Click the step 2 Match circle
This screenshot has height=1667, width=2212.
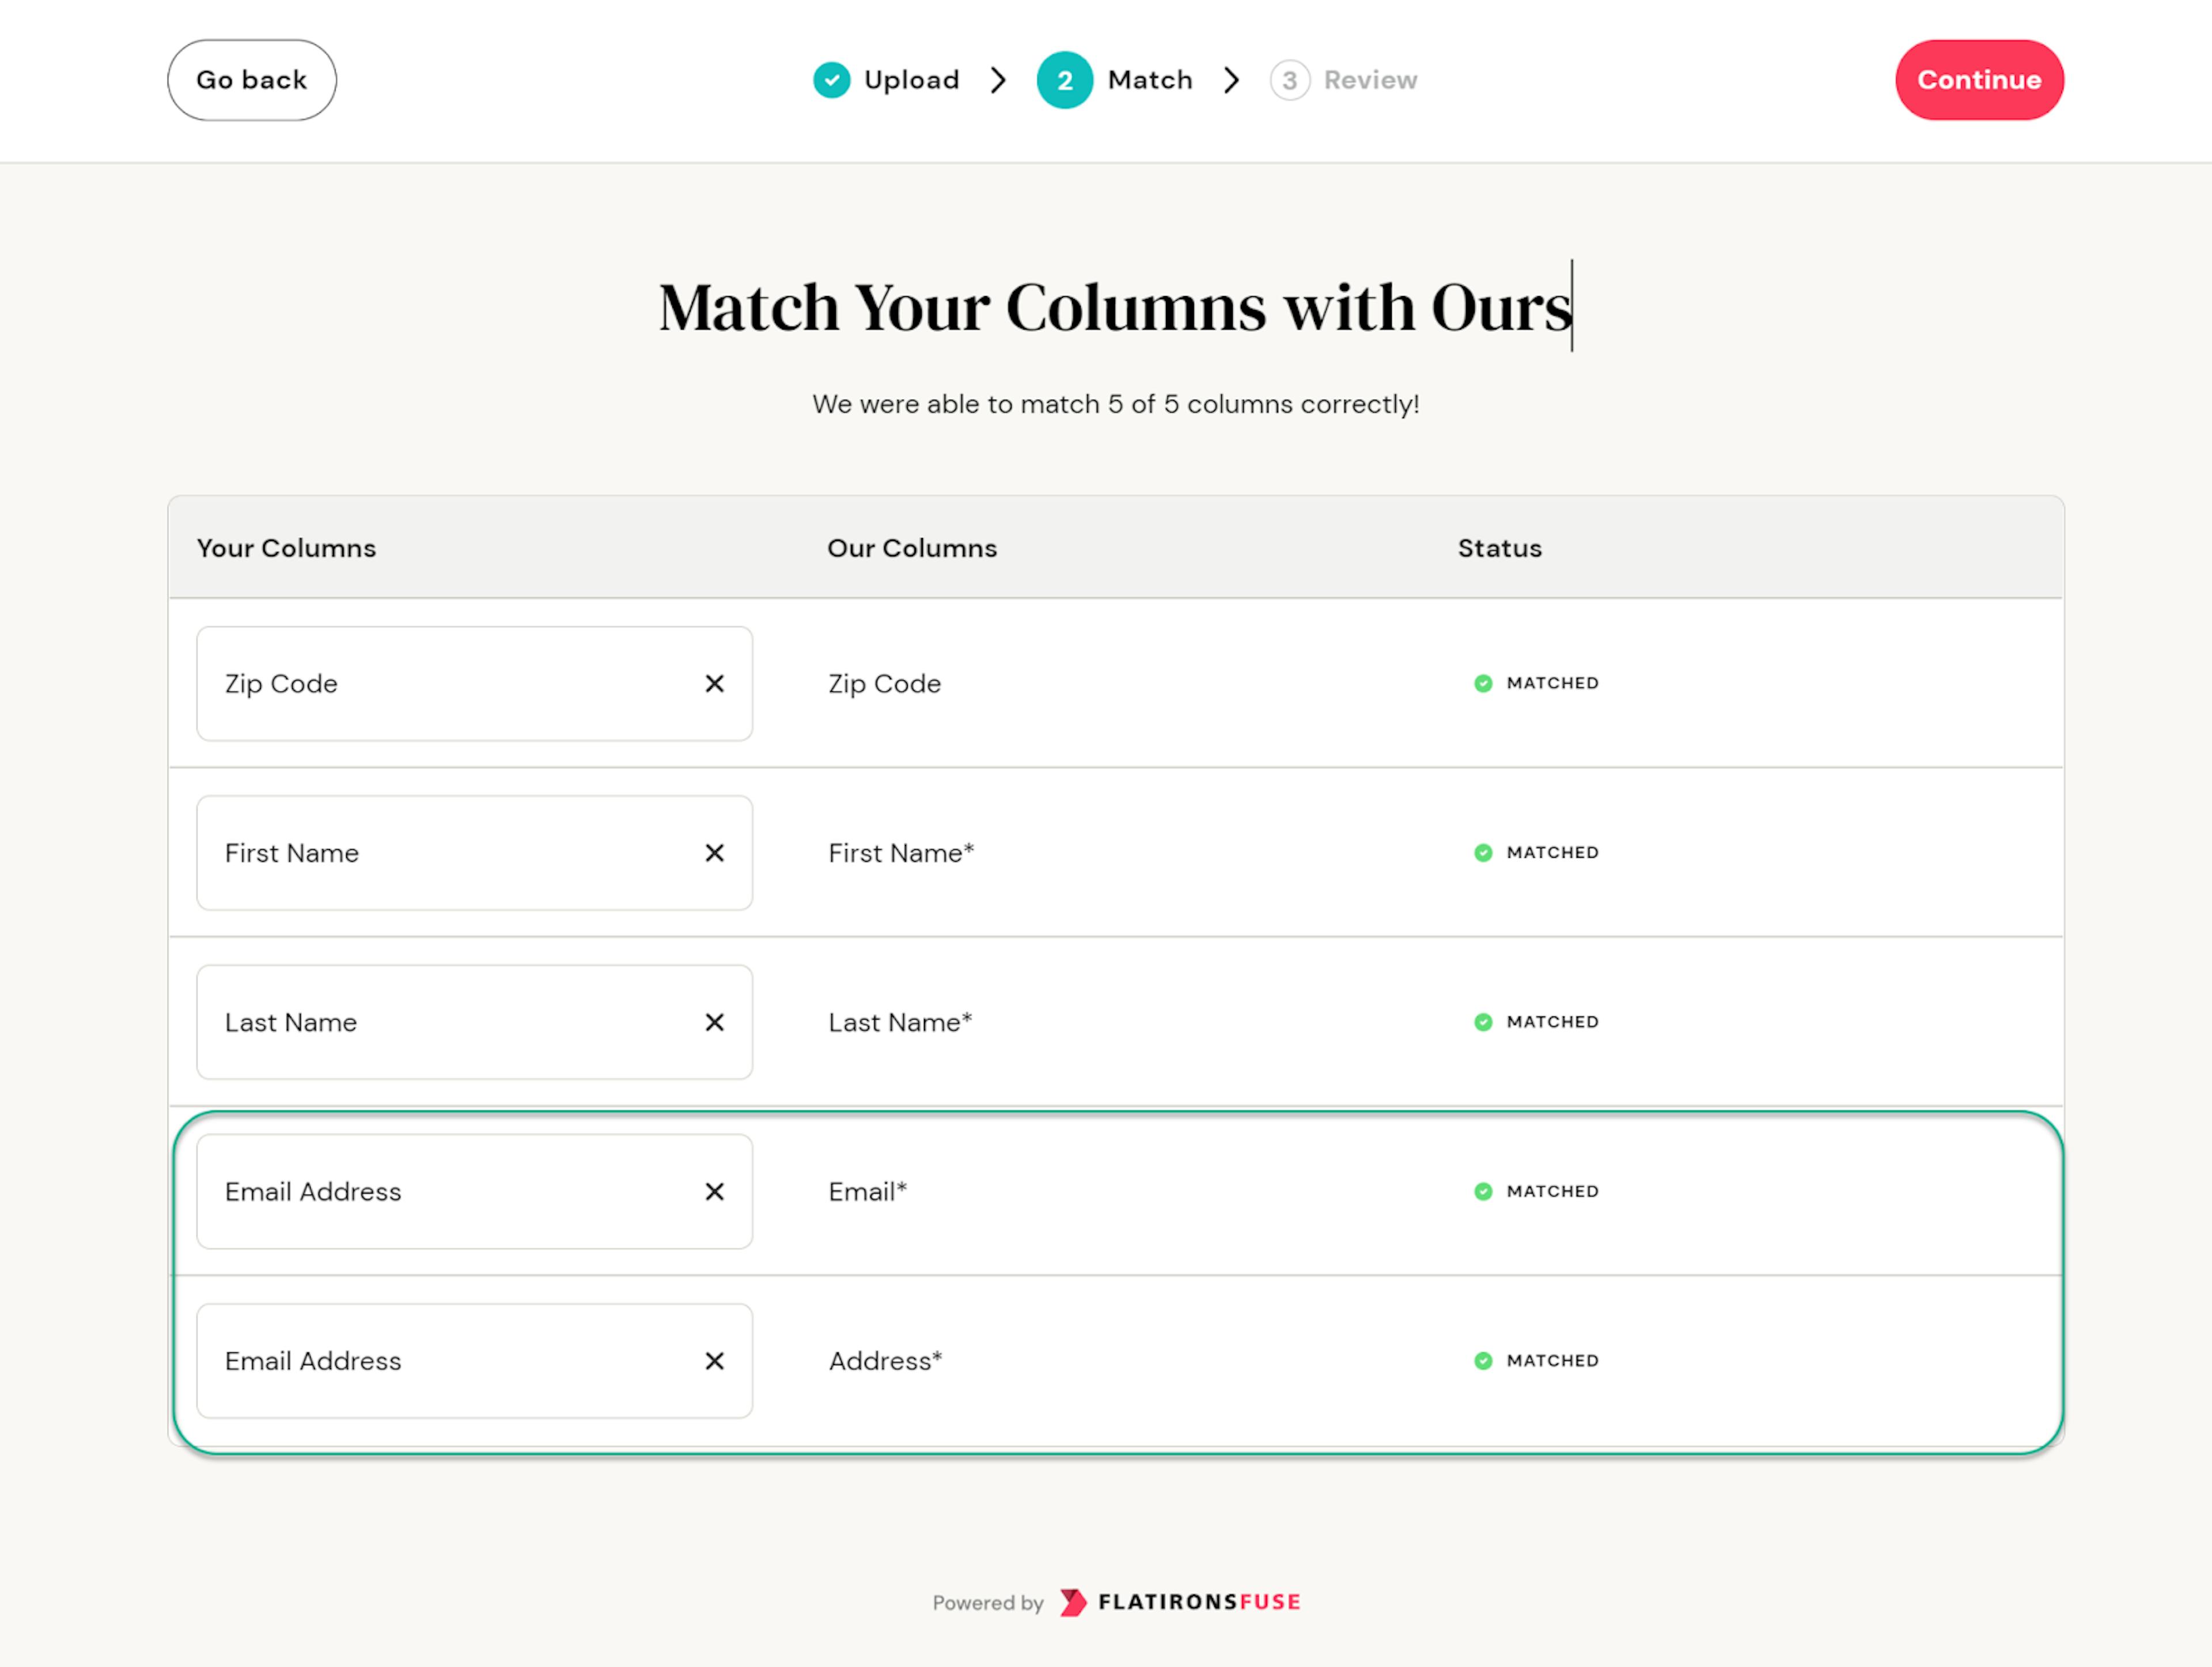click(1064, 80)
